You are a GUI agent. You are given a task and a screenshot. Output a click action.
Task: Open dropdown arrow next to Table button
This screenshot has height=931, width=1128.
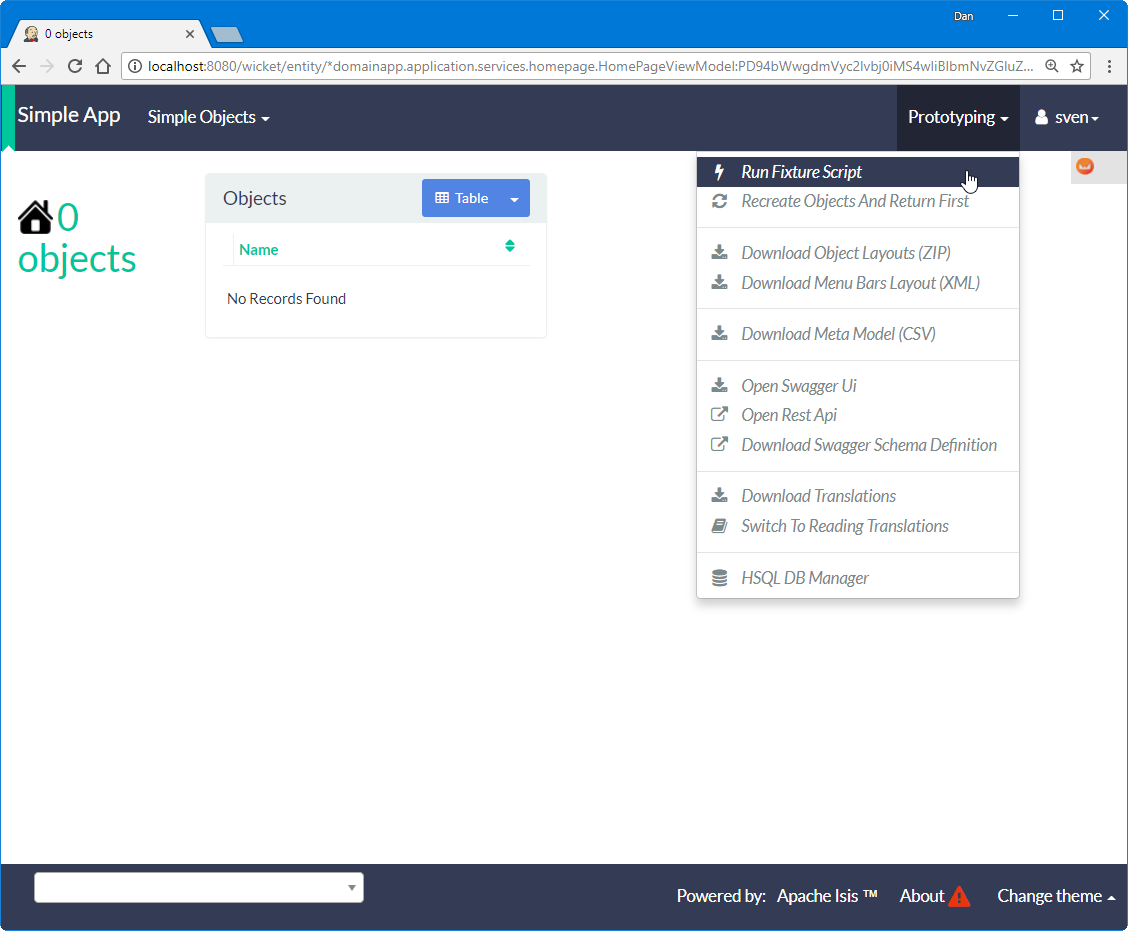[x=514, y=199]
